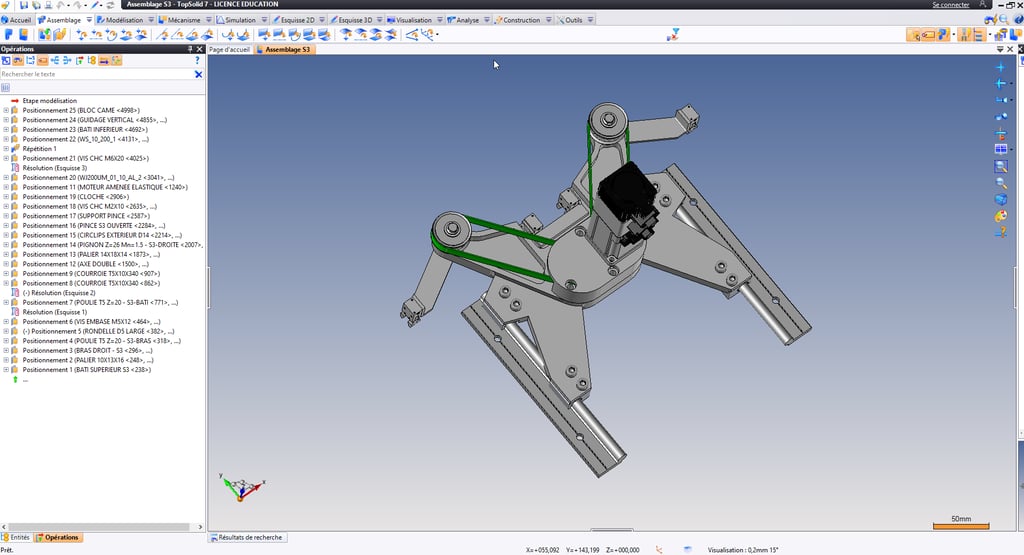Click the first blue part icon in Assemblage toolbar
This screenshot has width=1024, height=555.
tap(9, 35)
